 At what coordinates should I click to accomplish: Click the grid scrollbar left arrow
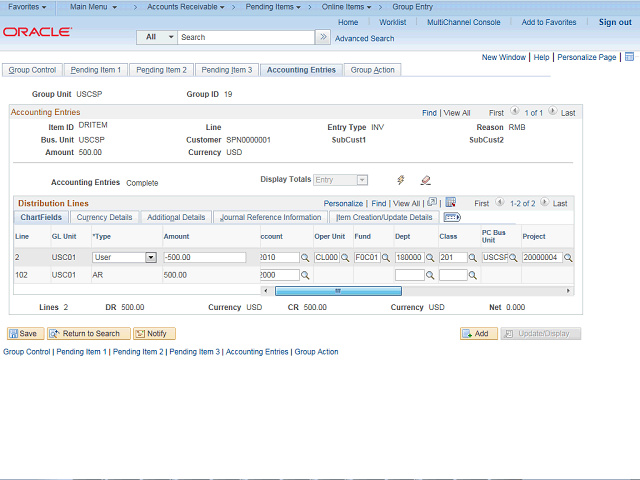point(266,291)
